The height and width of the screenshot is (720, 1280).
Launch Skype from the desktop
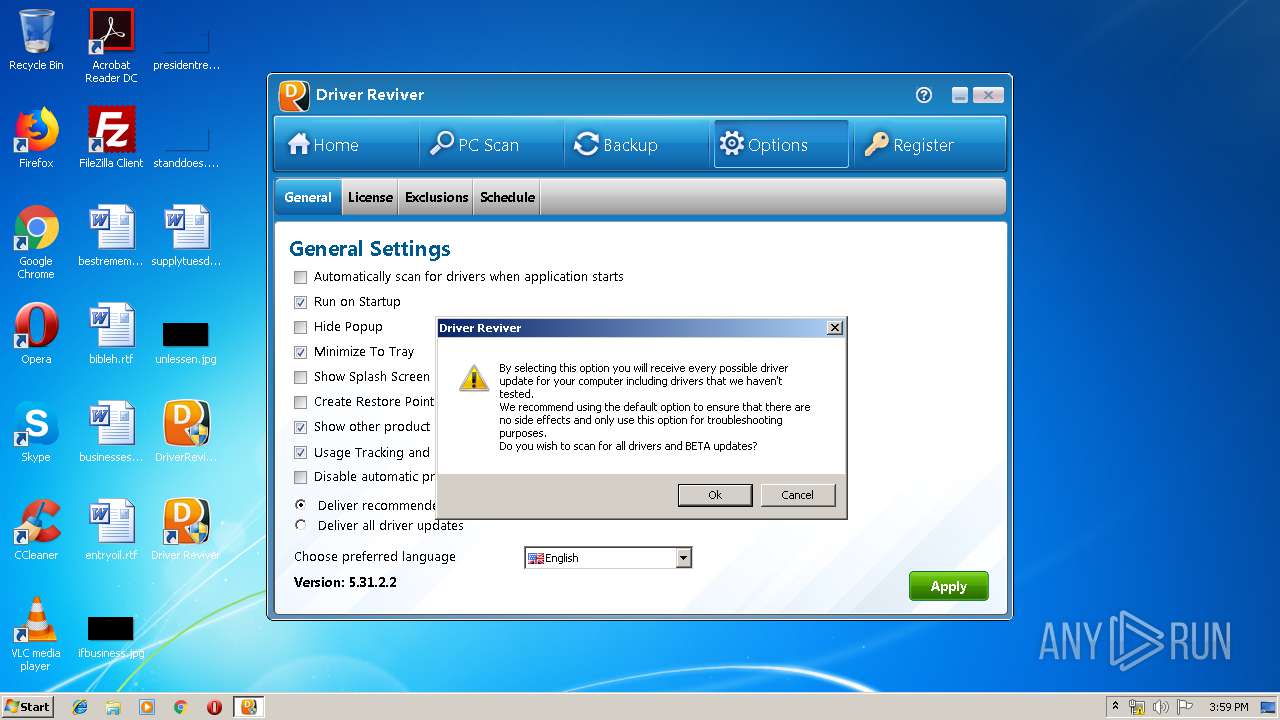coord(36,432)
